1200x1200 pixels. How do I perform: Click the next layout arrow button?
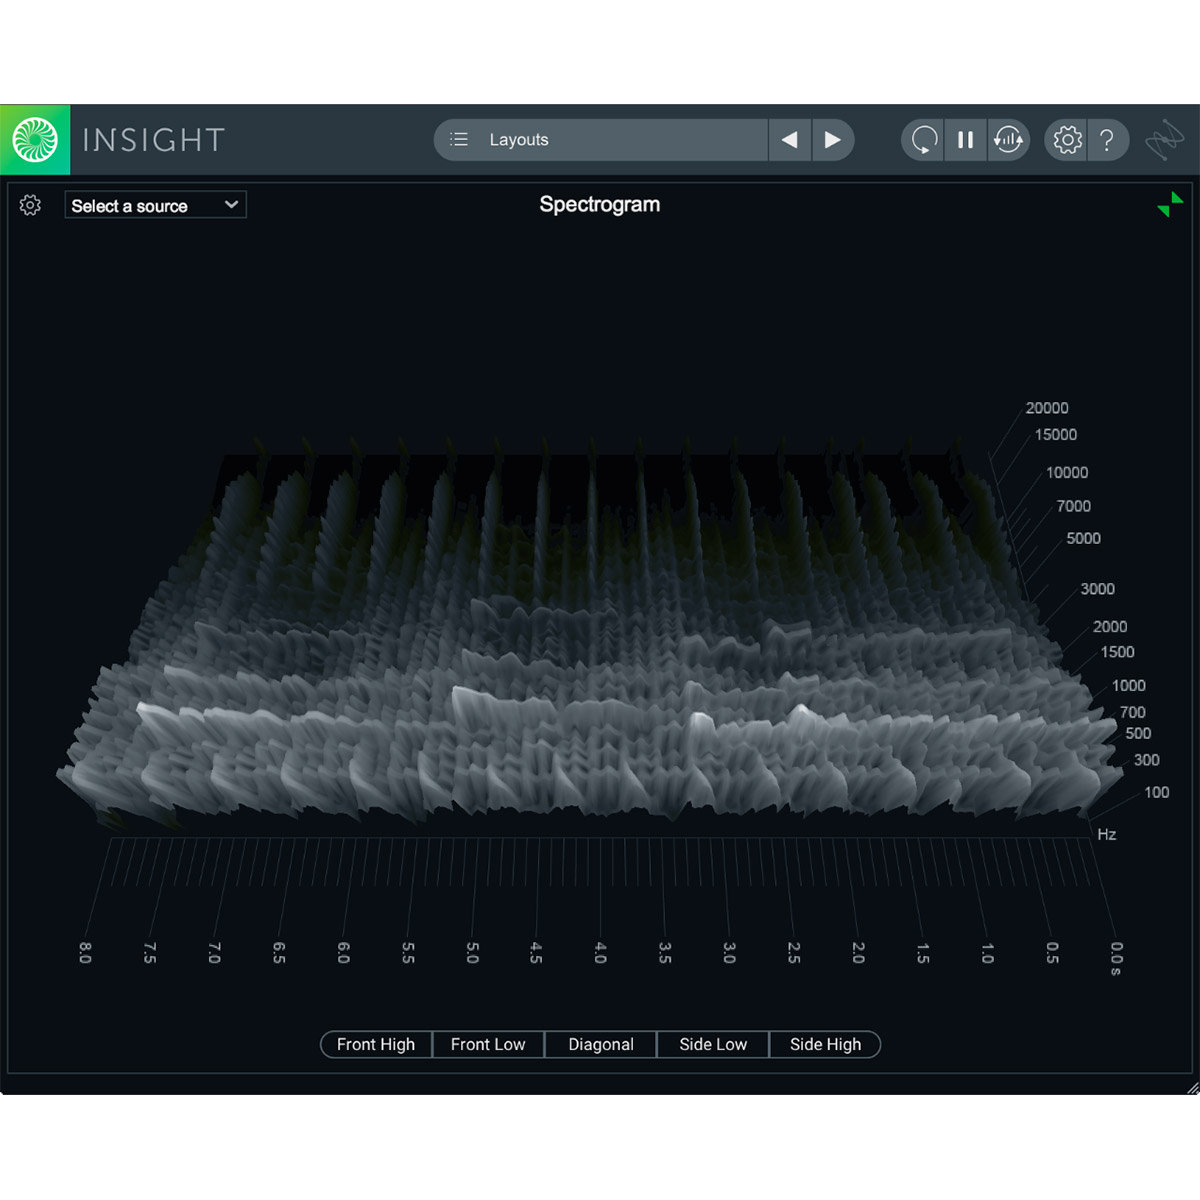click(833, 139)
